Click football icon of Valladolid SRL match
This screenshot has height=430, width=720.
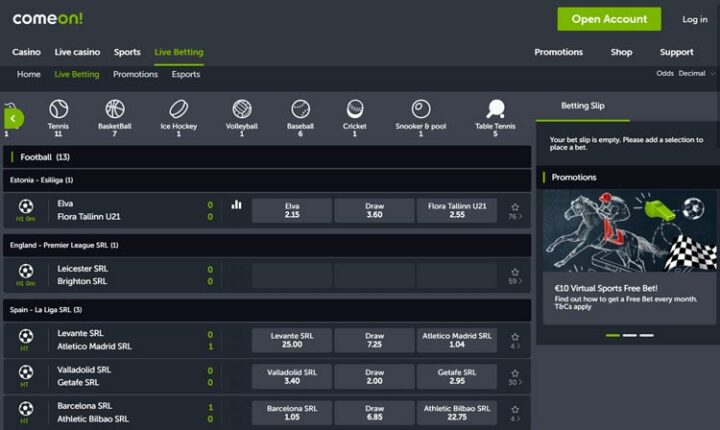coord(26,372)
